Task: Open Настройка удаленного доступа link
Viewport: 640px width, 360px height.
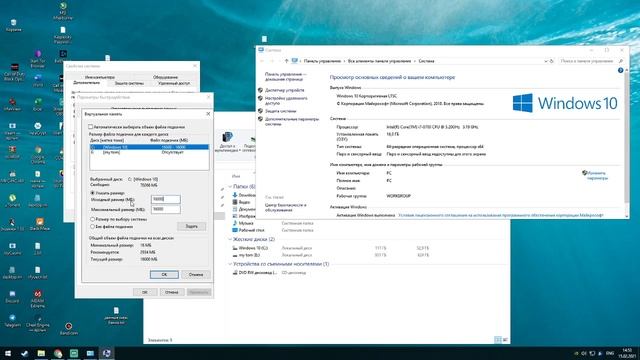Action: tap(286, 100)
